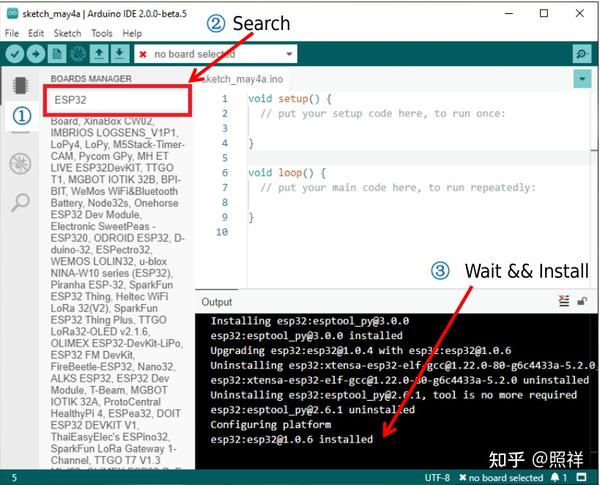600x485 pixels.
Task: Open the new sketch file icon
Action: click(x=57, y=54)
